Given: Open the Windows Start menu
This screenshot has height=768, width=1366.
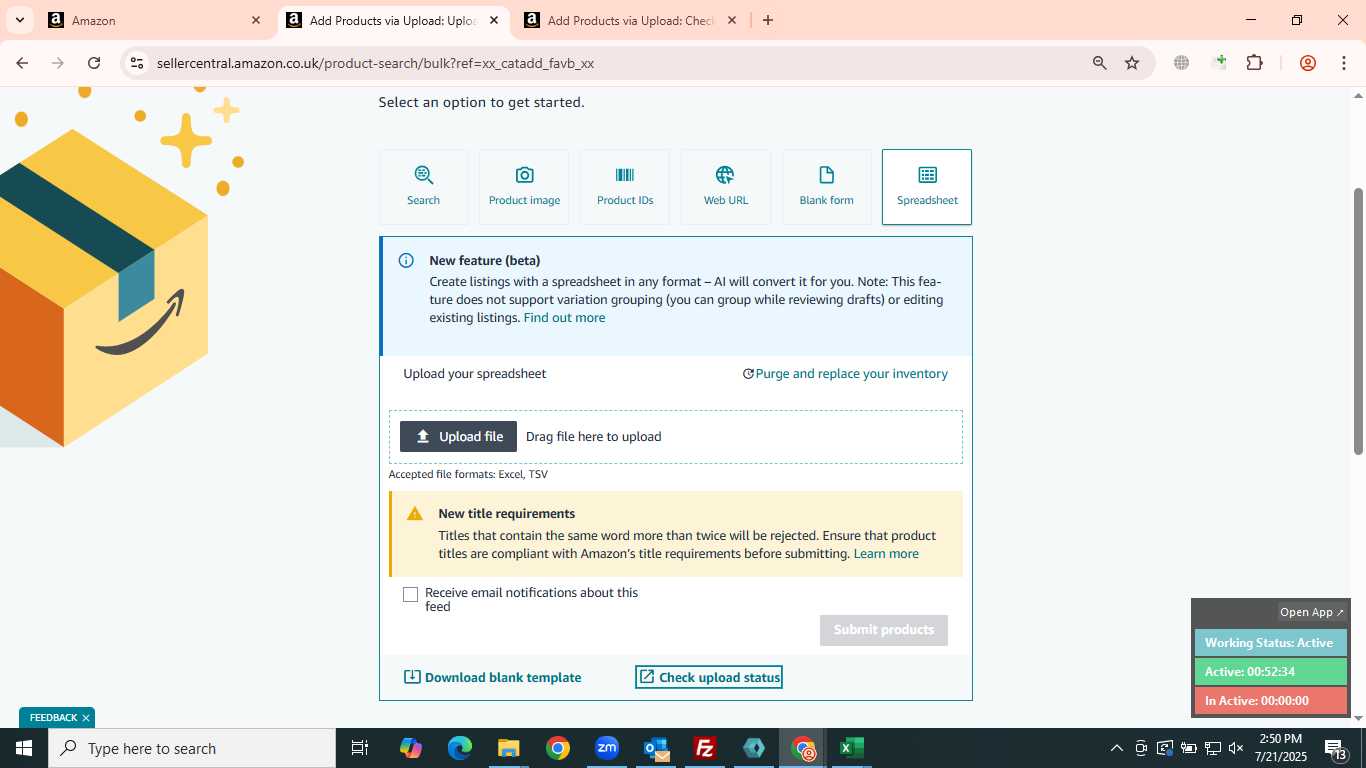Looking at the screenshot, I should pyautogui.click(x=24, y=748).
